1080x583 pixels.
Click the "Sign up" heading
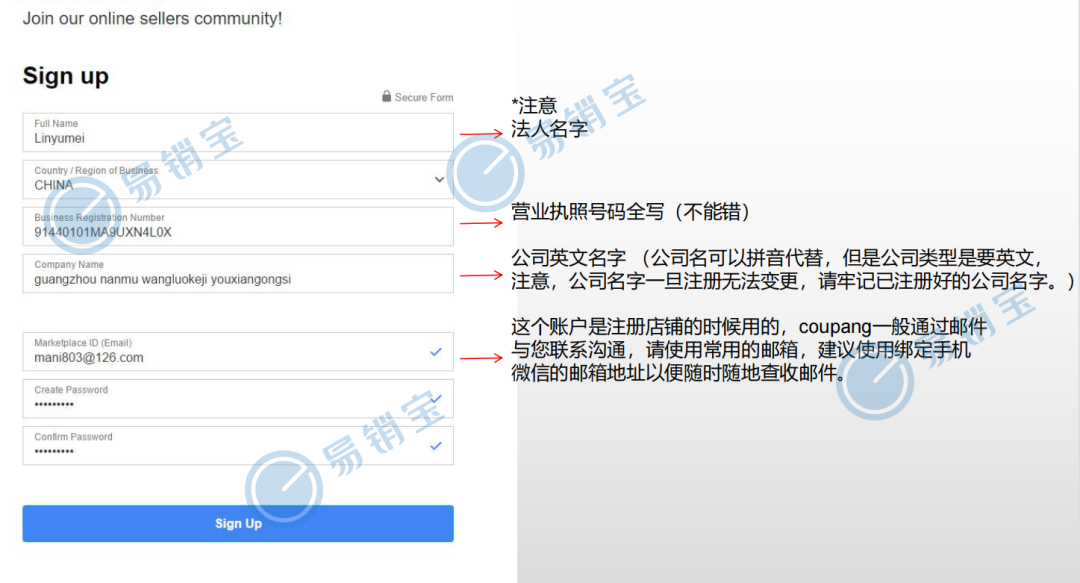65,76
